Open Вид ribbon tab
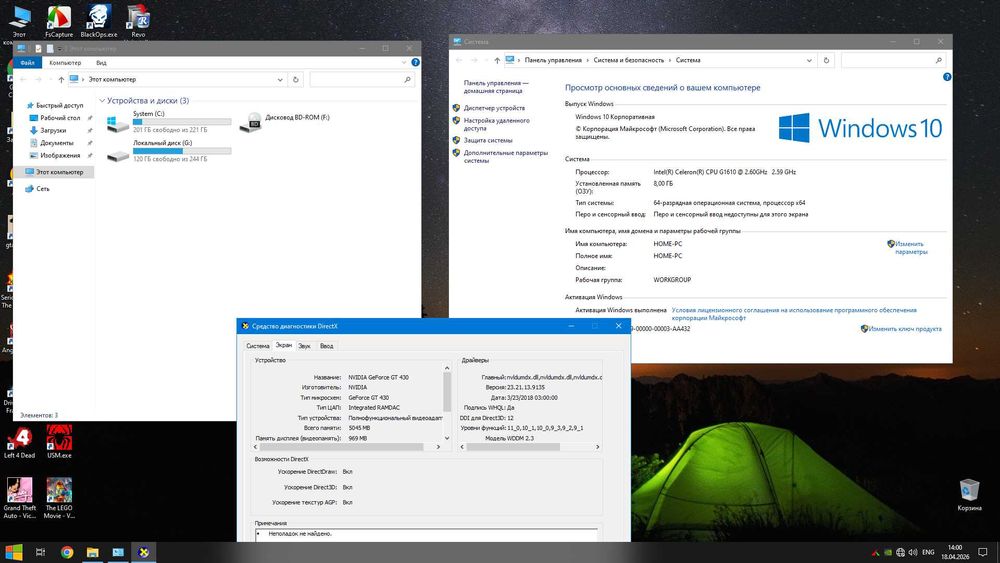1000x563 pixels. tap(101, 62)
